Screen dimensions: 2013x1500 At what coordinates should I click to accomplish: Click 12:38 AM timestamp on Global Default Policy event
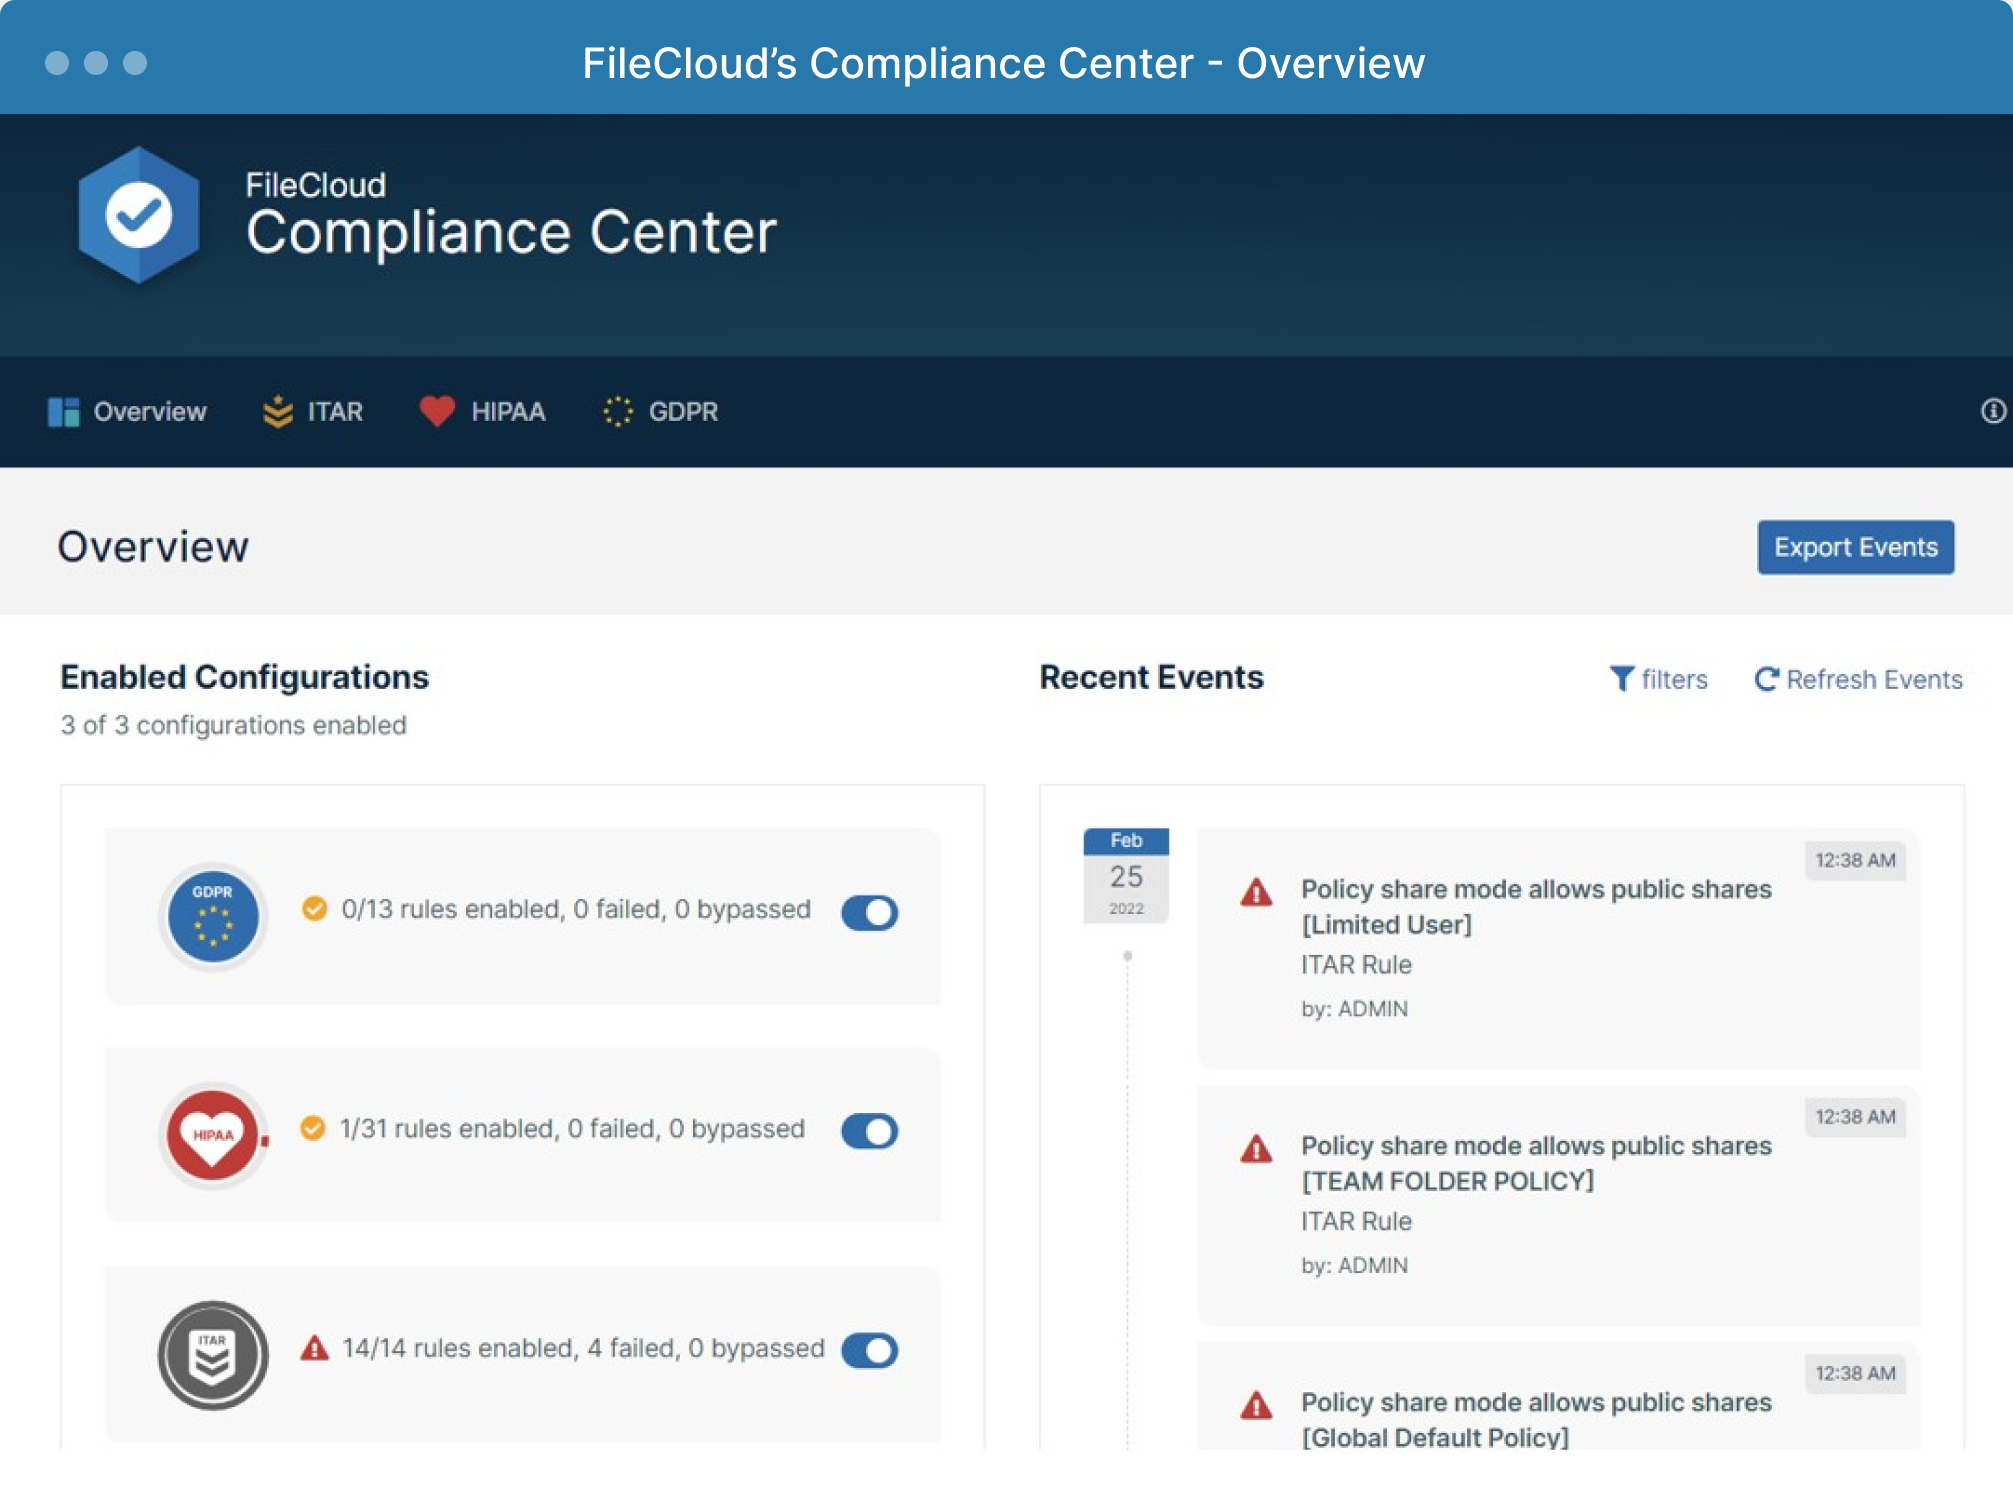[1855, 1373]
